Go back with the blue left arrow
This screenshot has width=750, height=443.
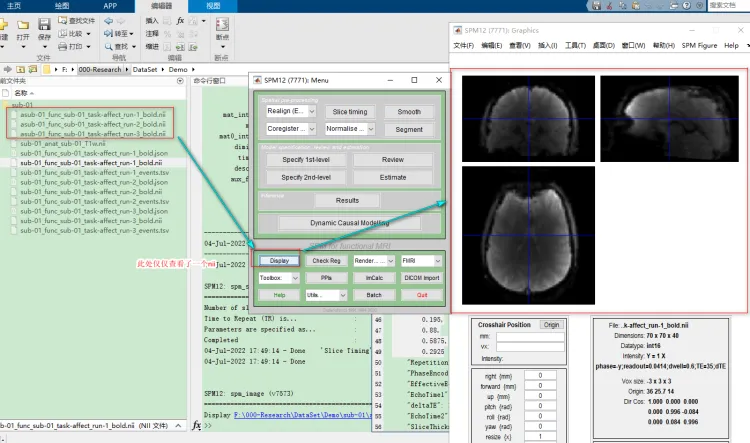(x=109, y=21)
